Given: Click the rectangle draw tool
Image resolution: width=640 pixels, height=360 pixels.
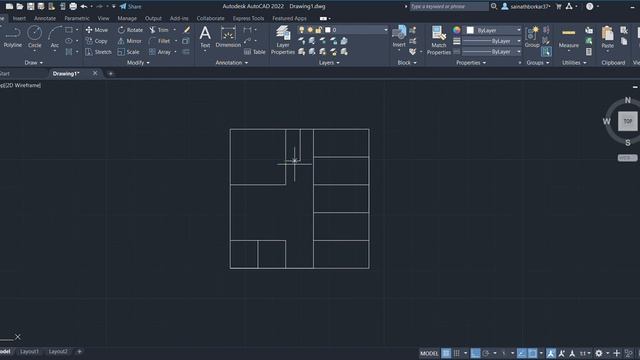Looking at the screenshot, I should click(x=69, y=30).
